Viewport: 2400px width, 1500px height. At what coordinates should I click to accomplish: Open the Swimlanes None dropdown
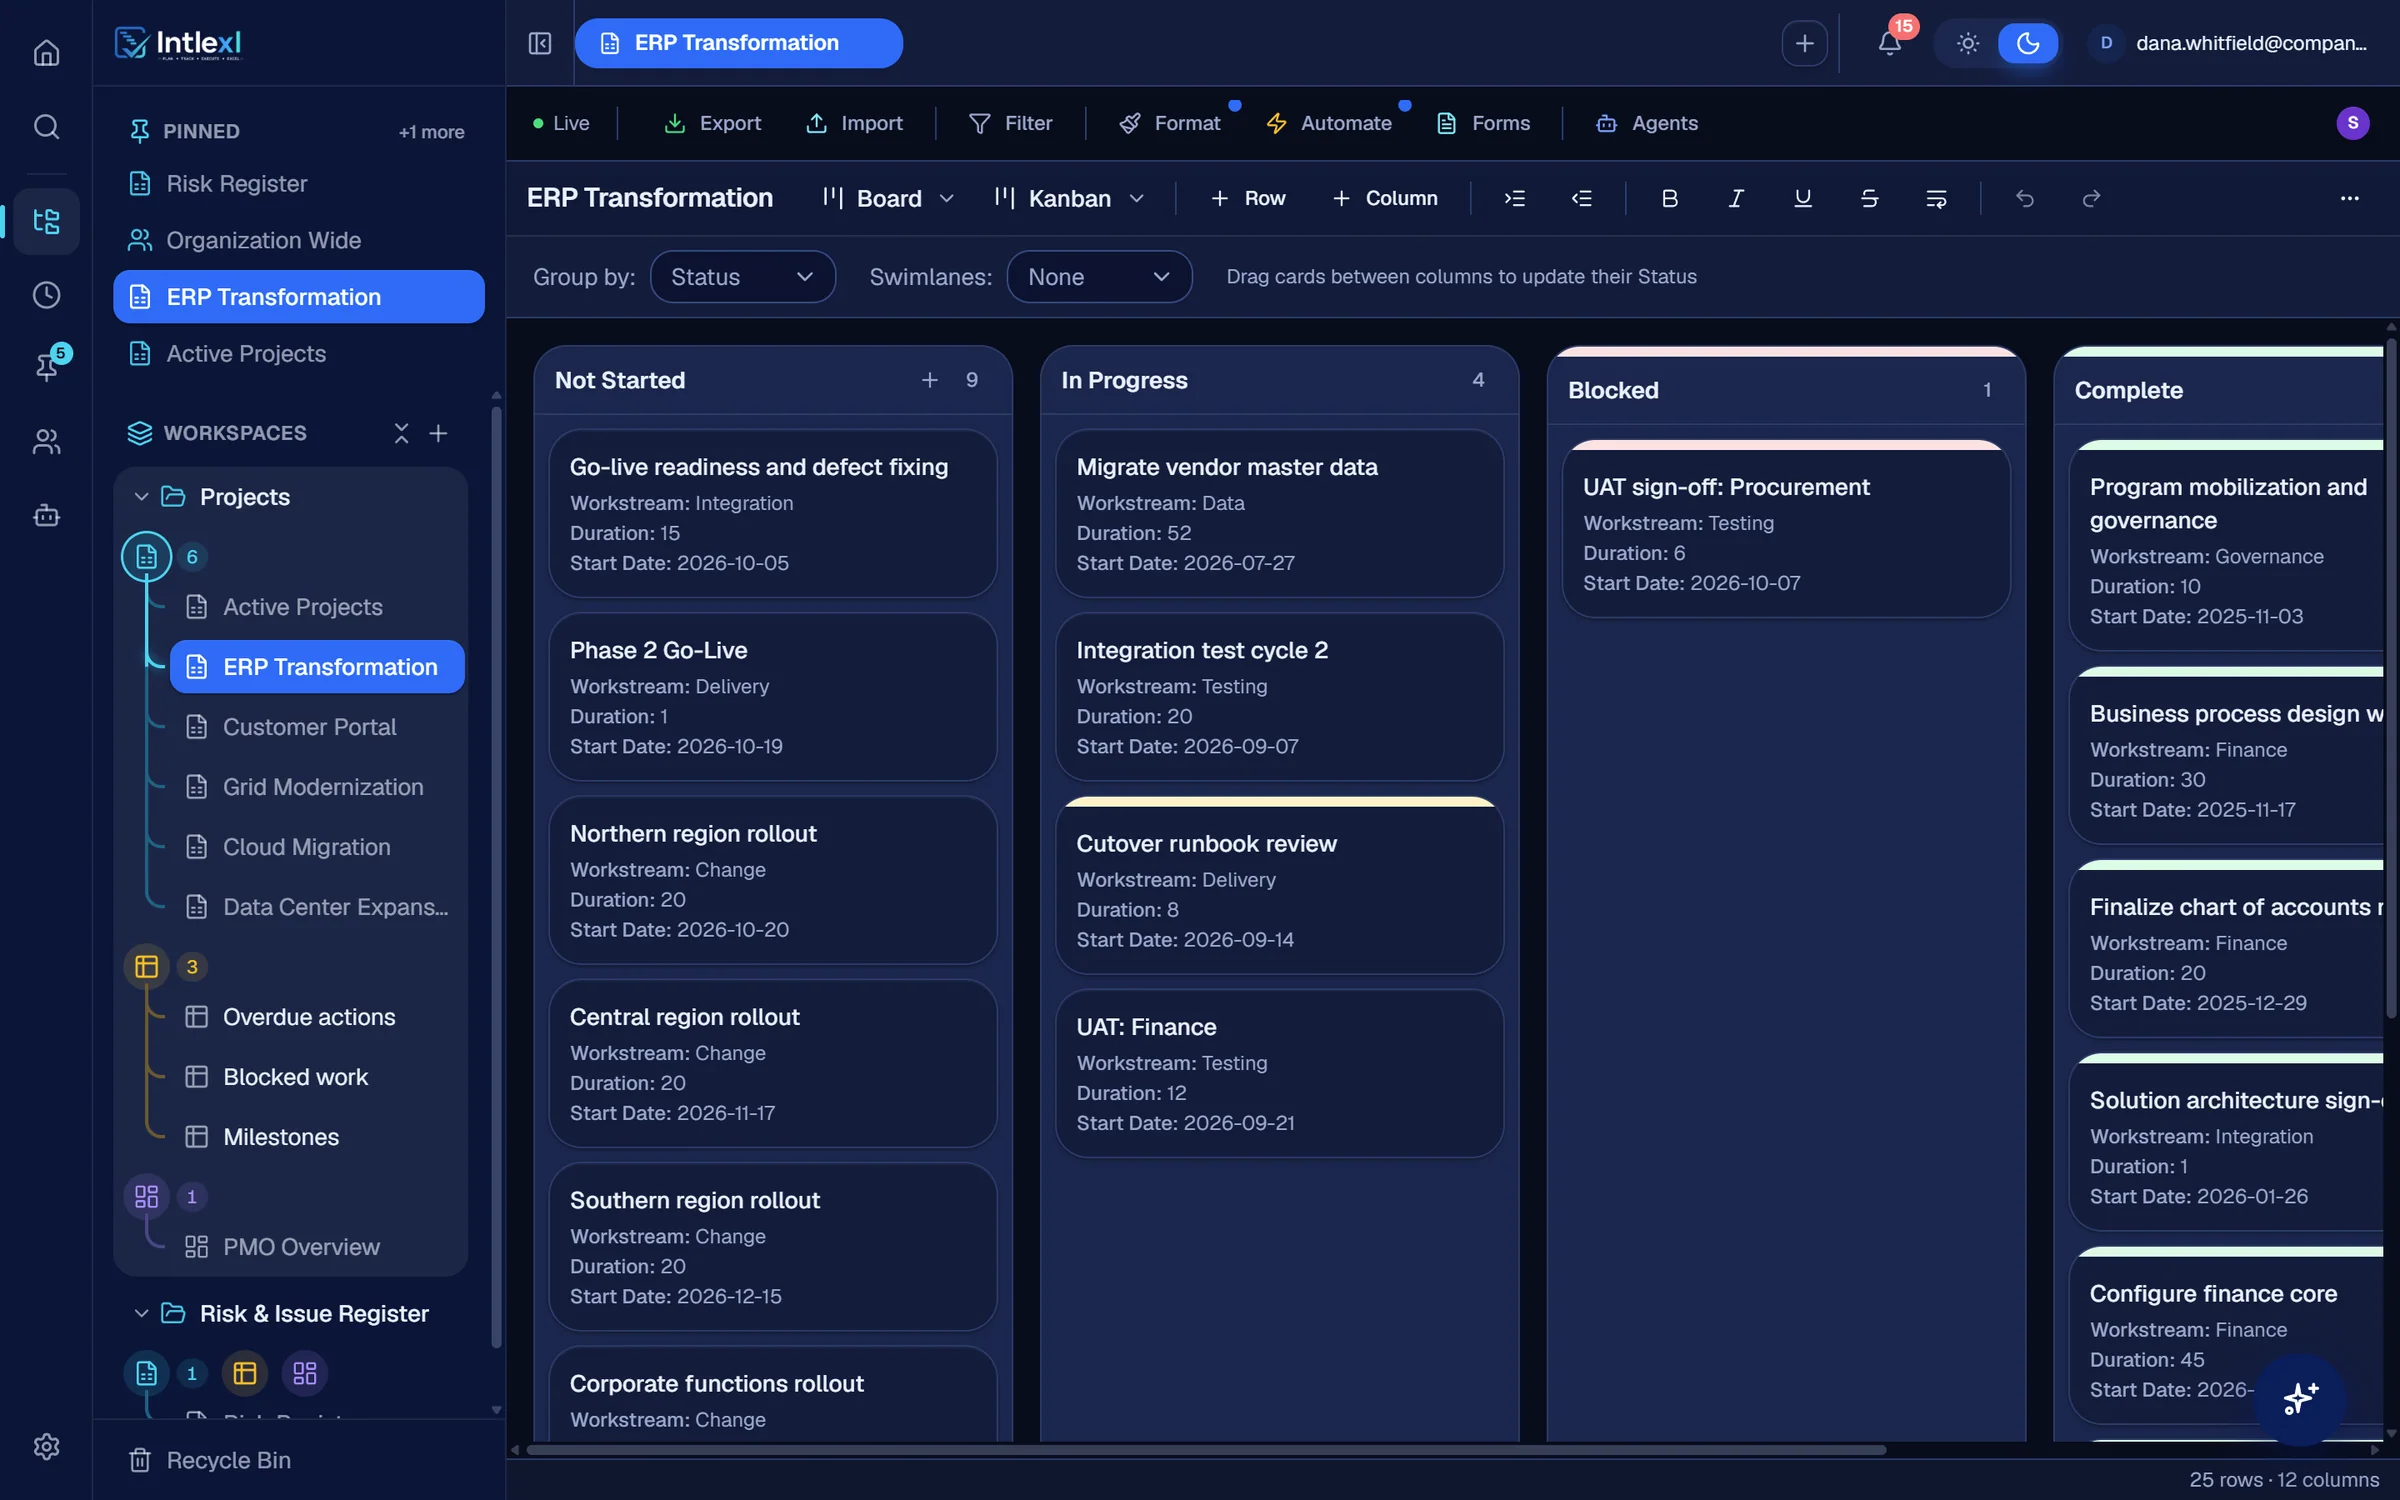point(1099,277)
